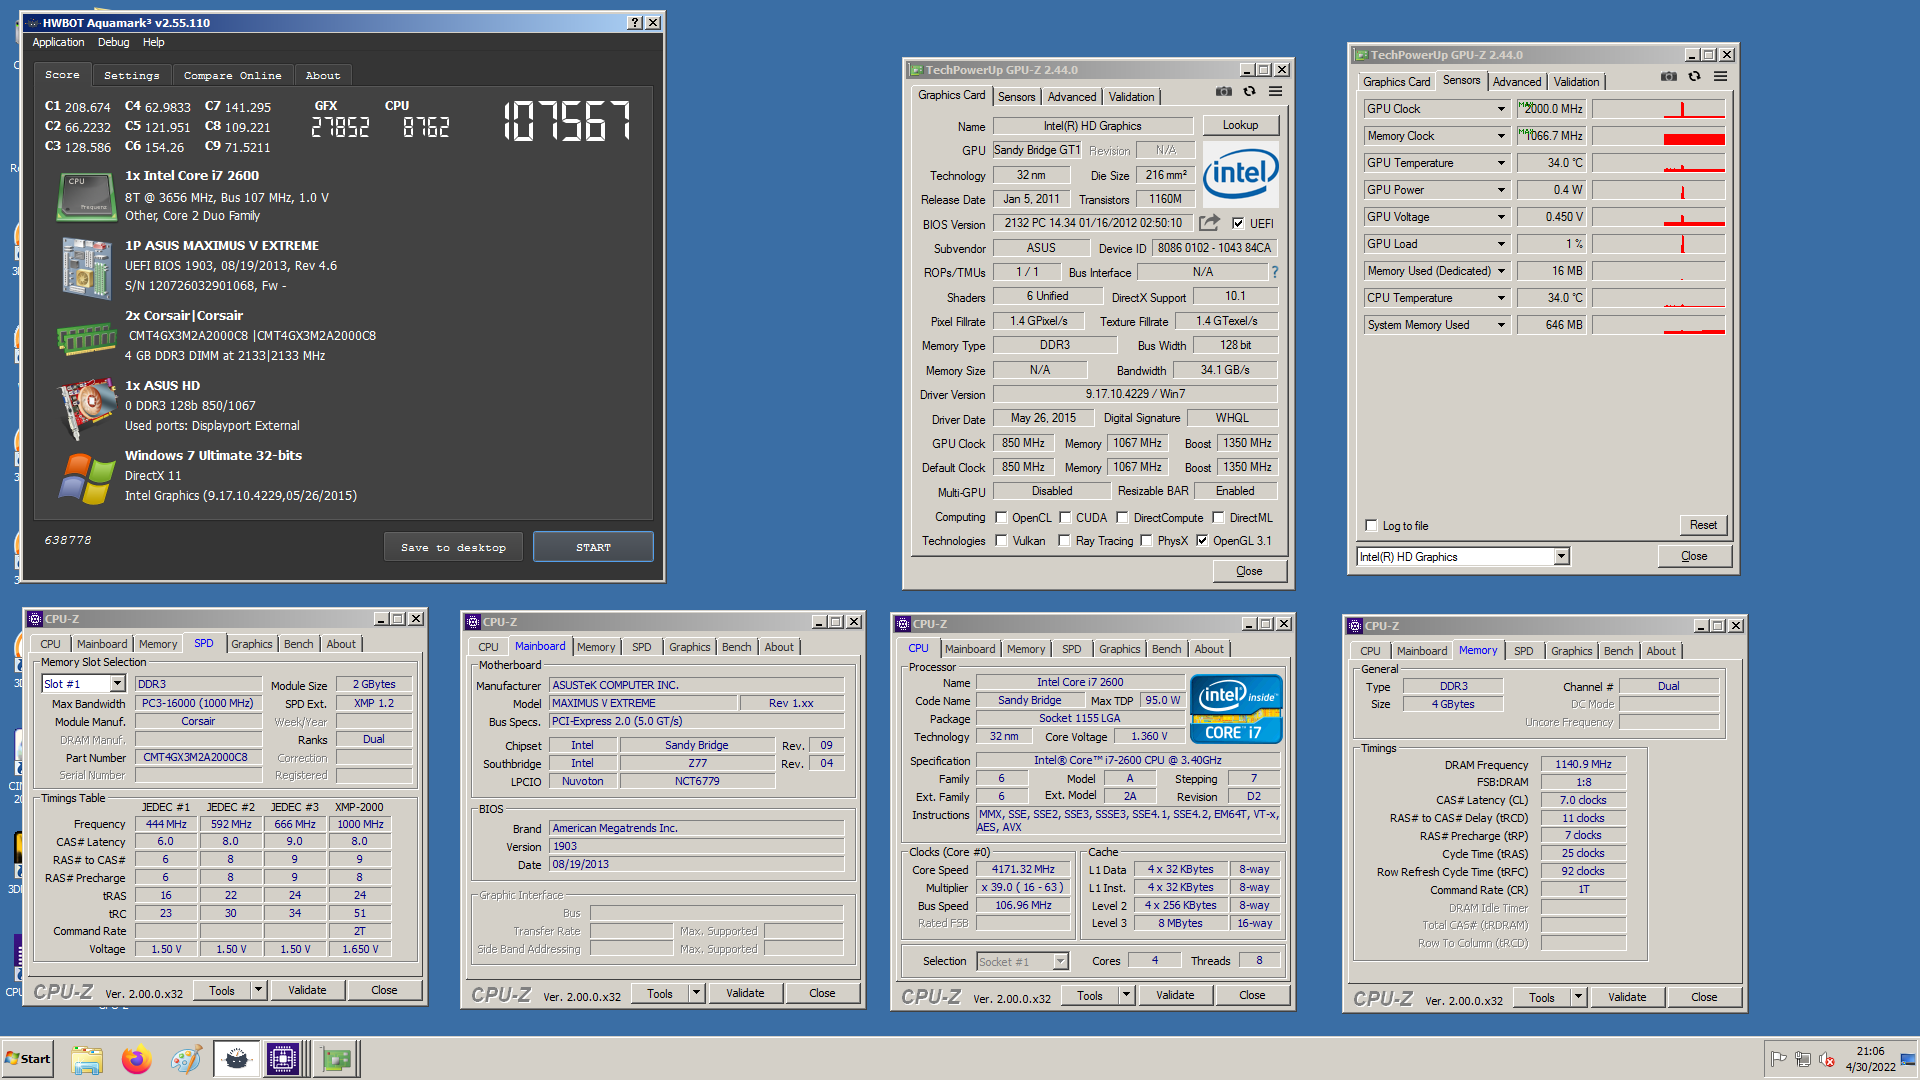This screenshot has width=1920, height=1080.
Task: Click the Windows logo icon in Aquamark
Action: click(x=86, y=479)
